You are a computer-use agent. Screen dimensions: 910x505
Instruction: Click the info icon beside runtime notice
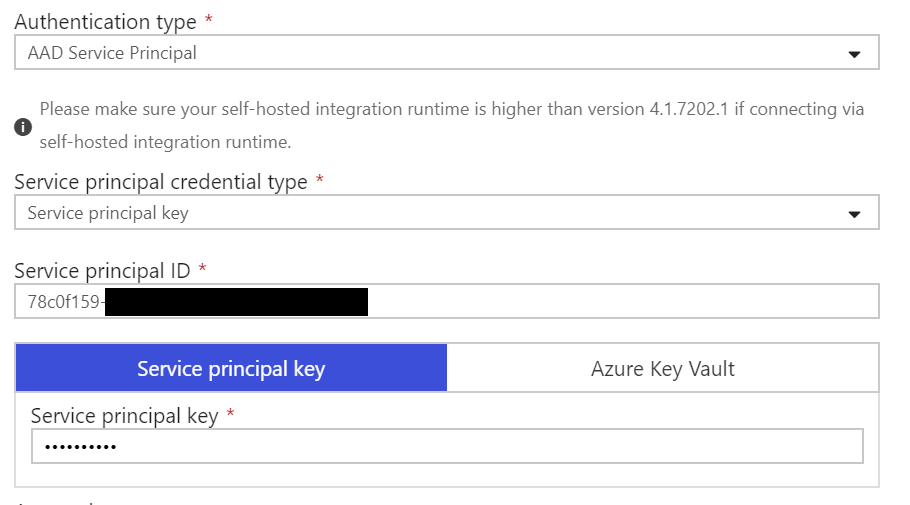click(23, 127)
